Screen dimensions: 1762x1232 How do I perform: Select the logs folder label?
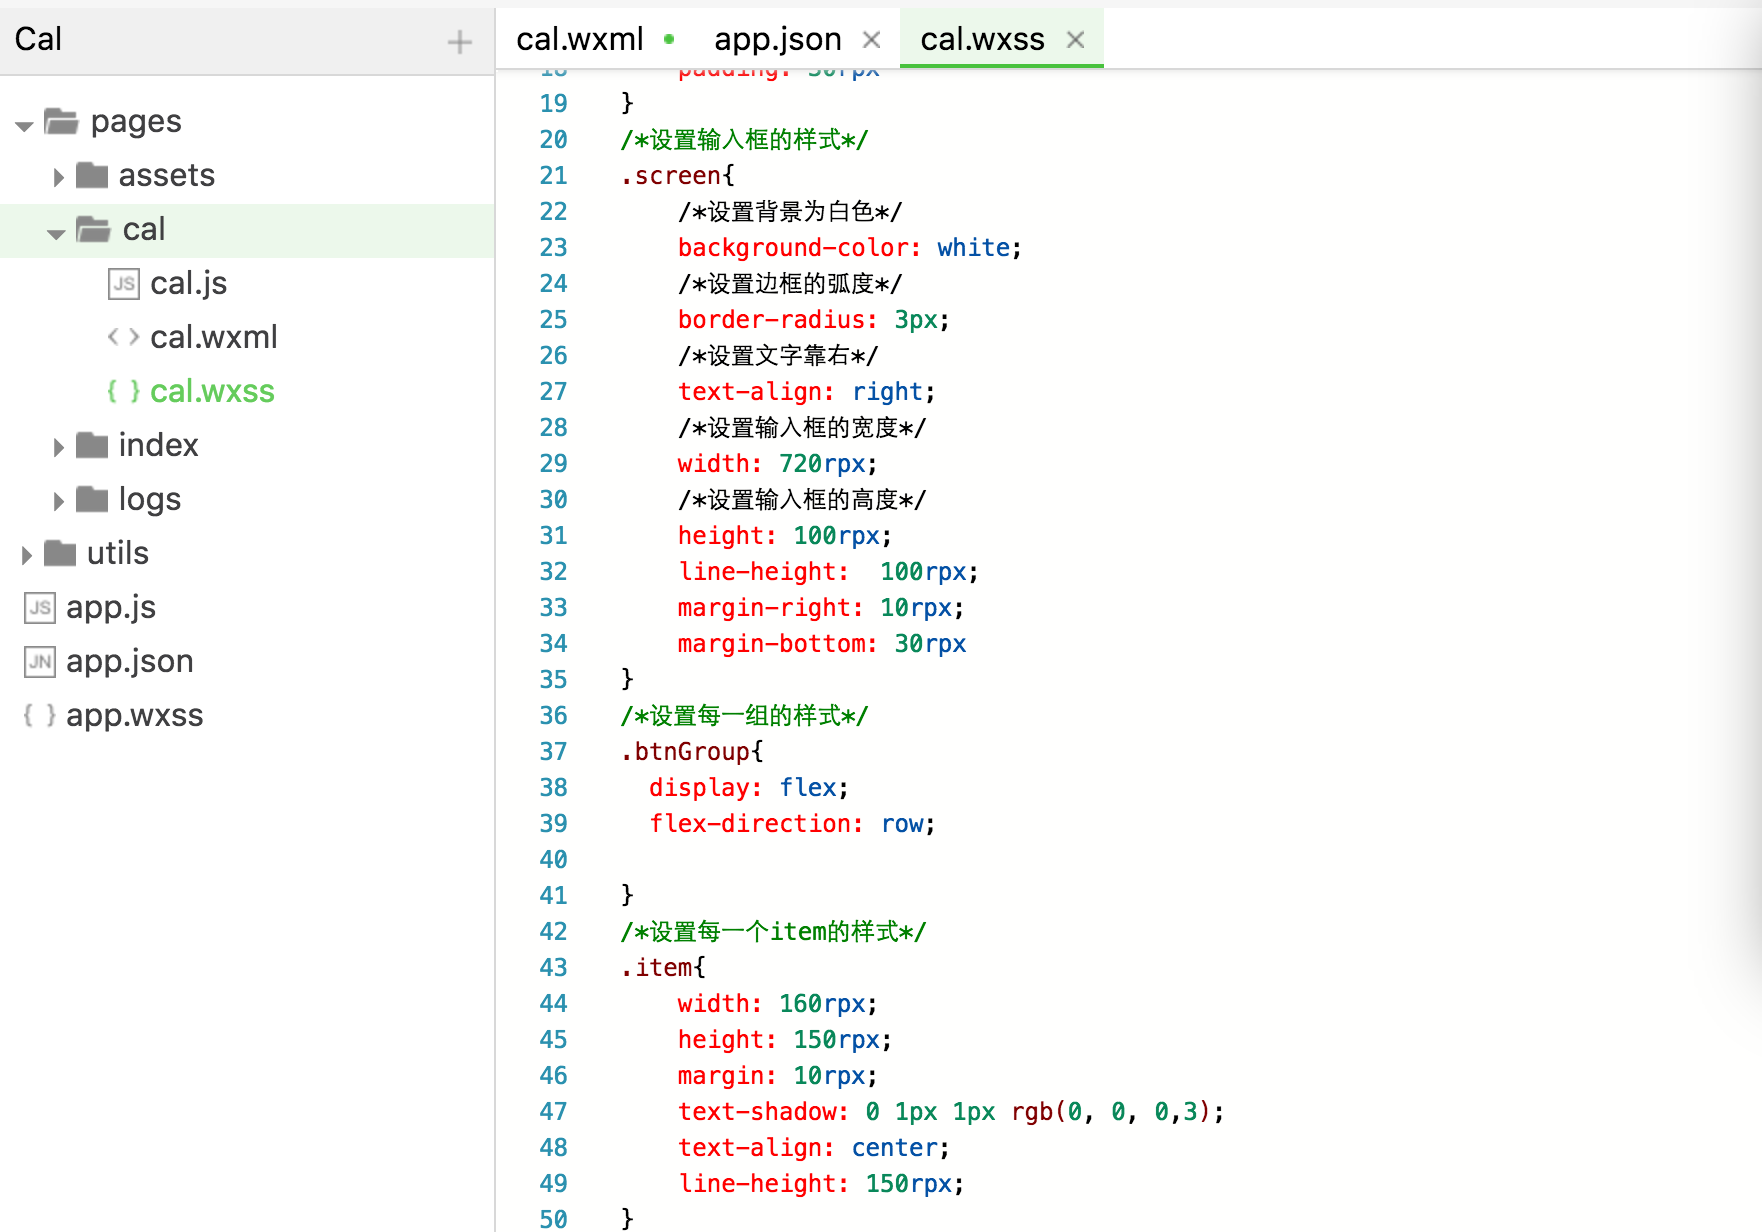(x=150, y=500)
